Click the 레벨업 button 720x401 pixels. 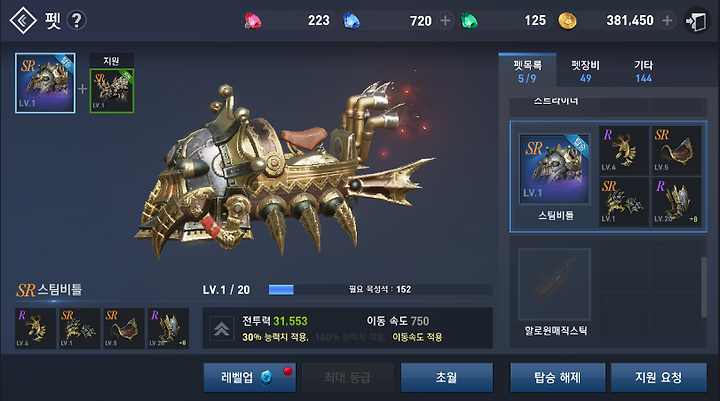pos(250,378)
